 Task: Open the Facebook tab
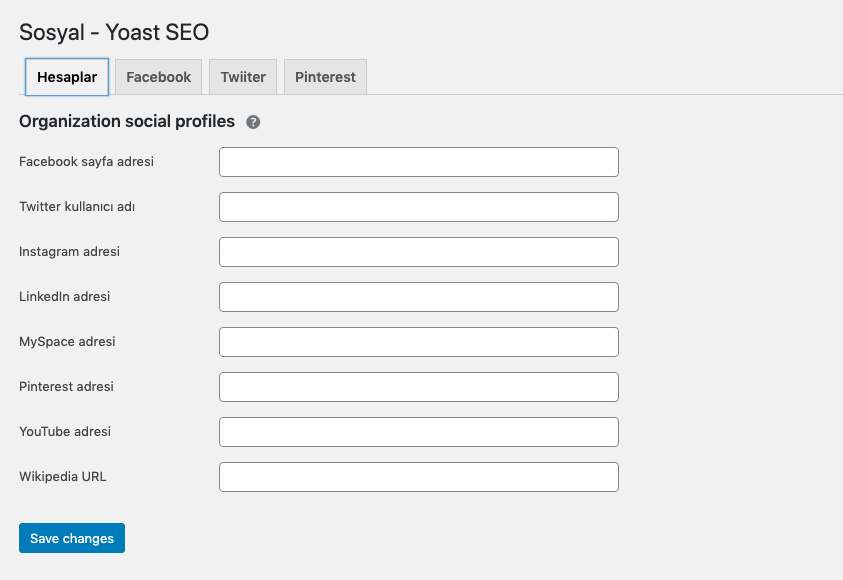pos(158,77)
